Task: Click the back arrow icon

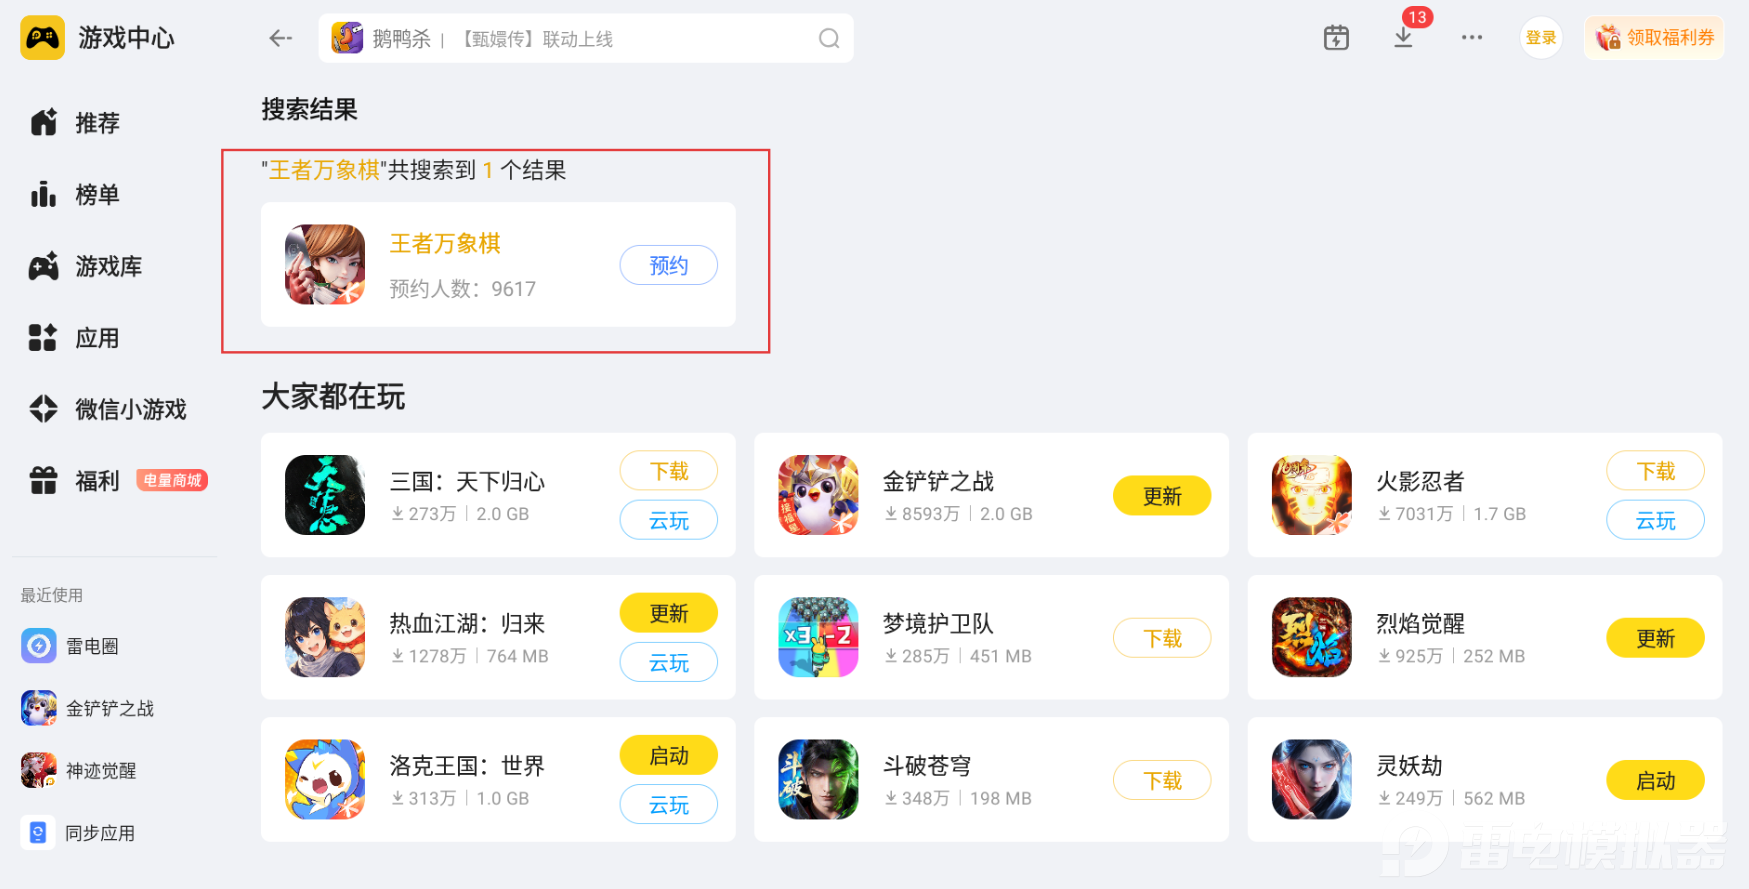Action: (x=280, y=38)
